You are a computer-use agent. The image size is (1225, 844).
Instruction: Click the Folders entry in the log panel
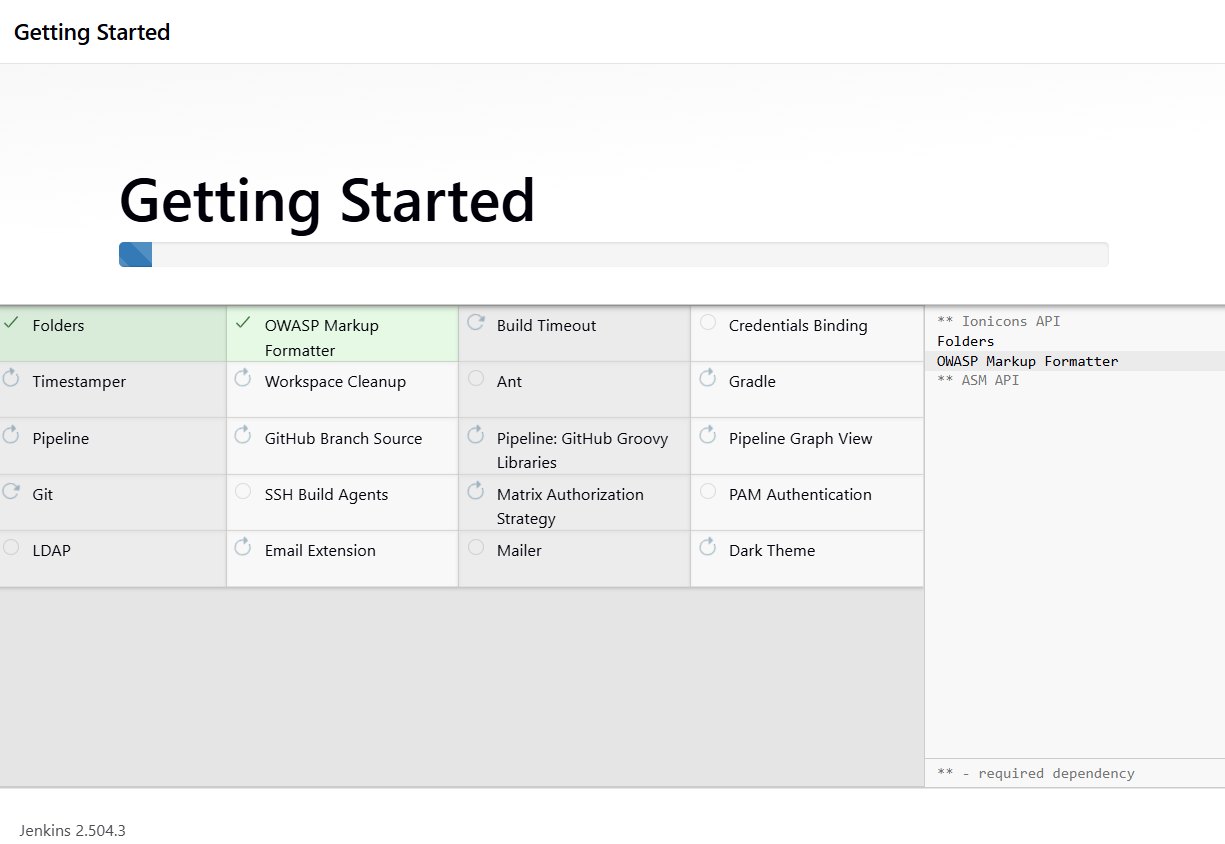click(965, 341)
